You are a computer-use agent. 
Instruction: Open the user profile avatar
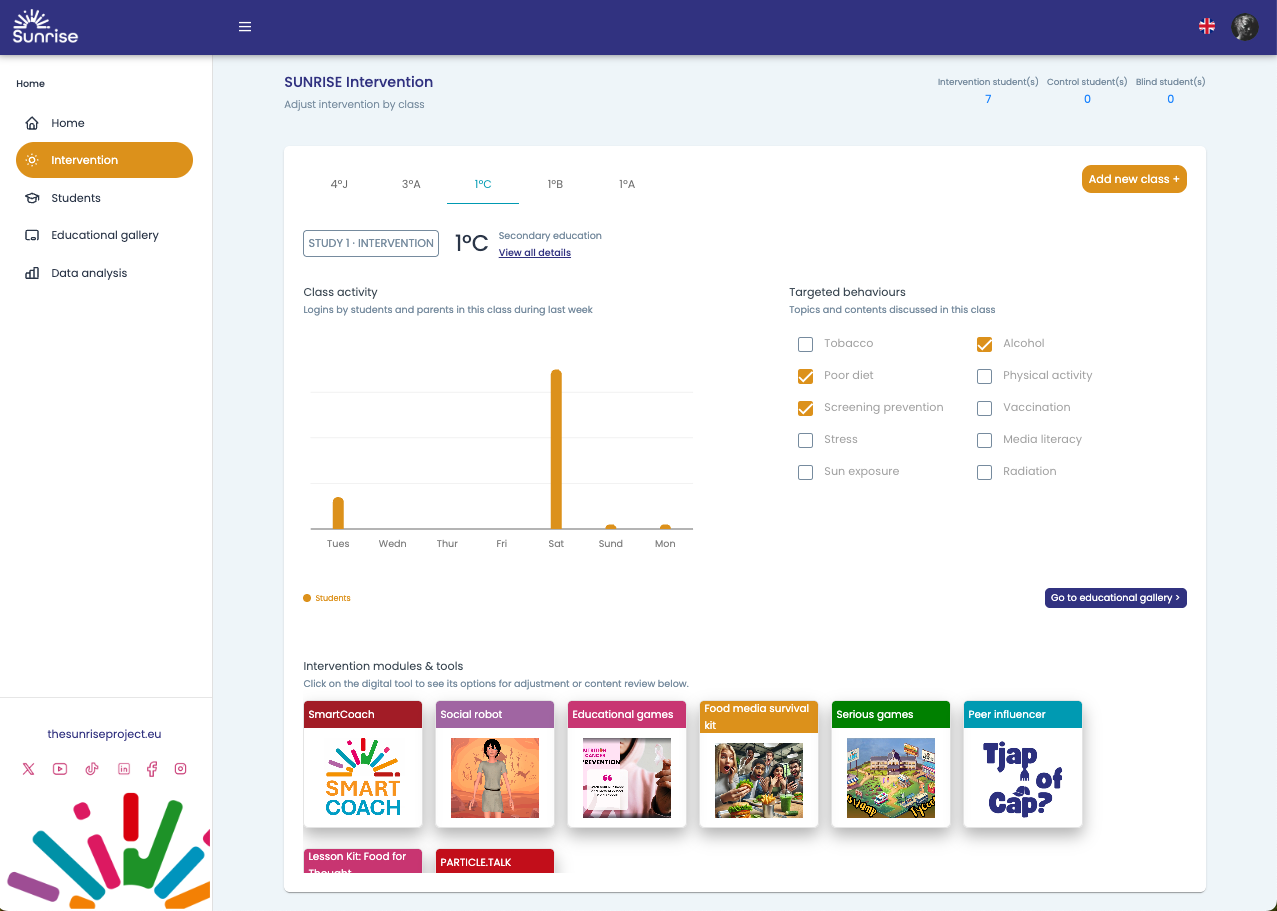click(1244, 27)
